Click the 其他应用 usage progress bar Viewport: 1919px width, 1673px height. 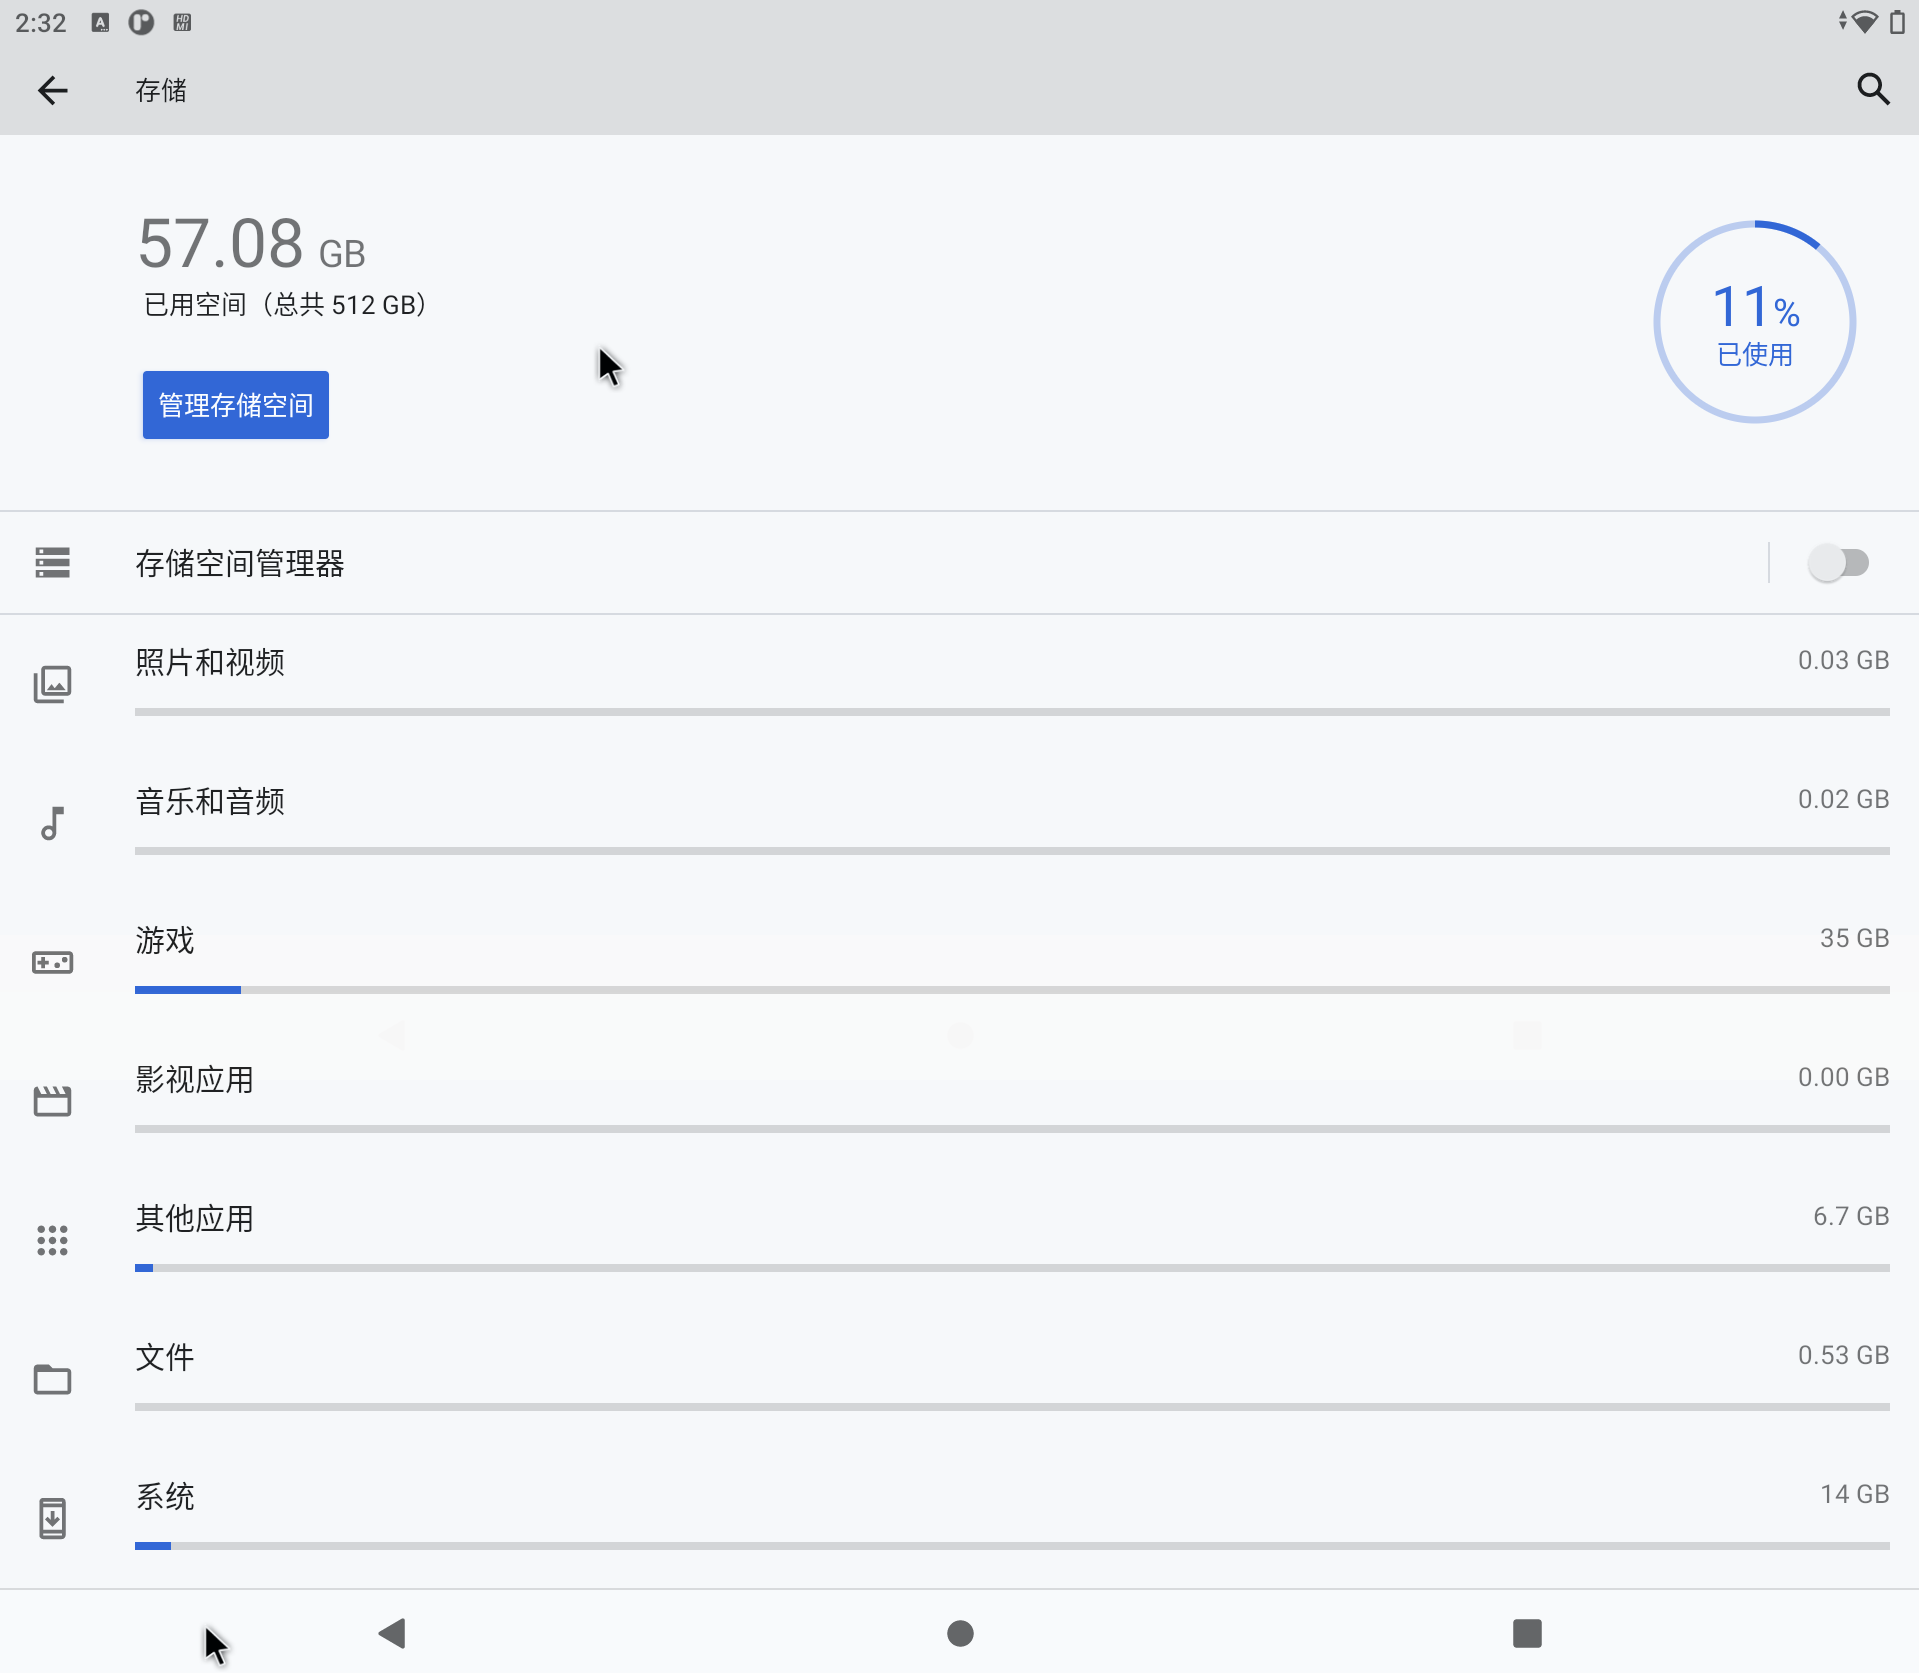click(1012, 1268)
